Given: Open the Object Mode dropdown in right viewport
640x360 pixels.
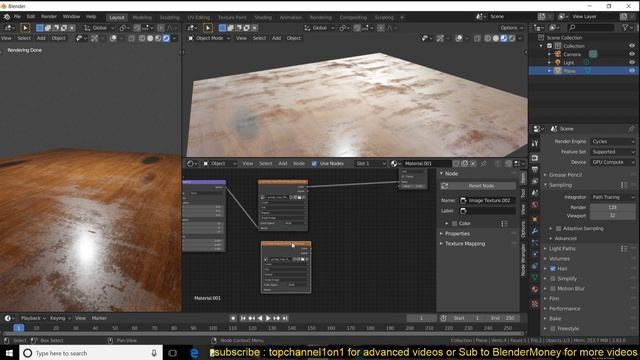Looking at the screenshot, I should (x=209, y=38).
